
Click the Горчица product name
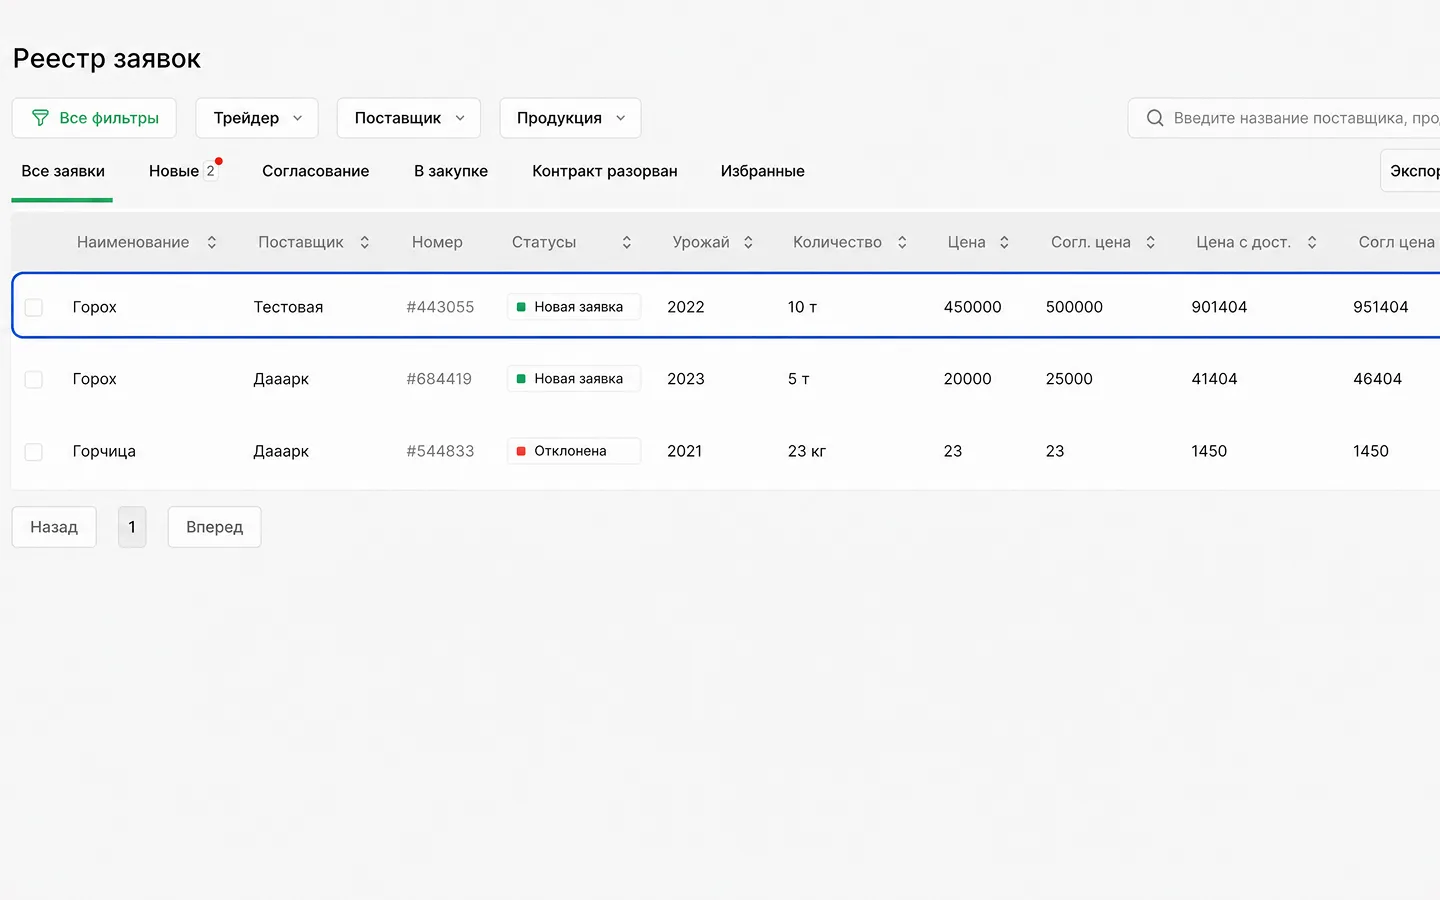point(104,451)
